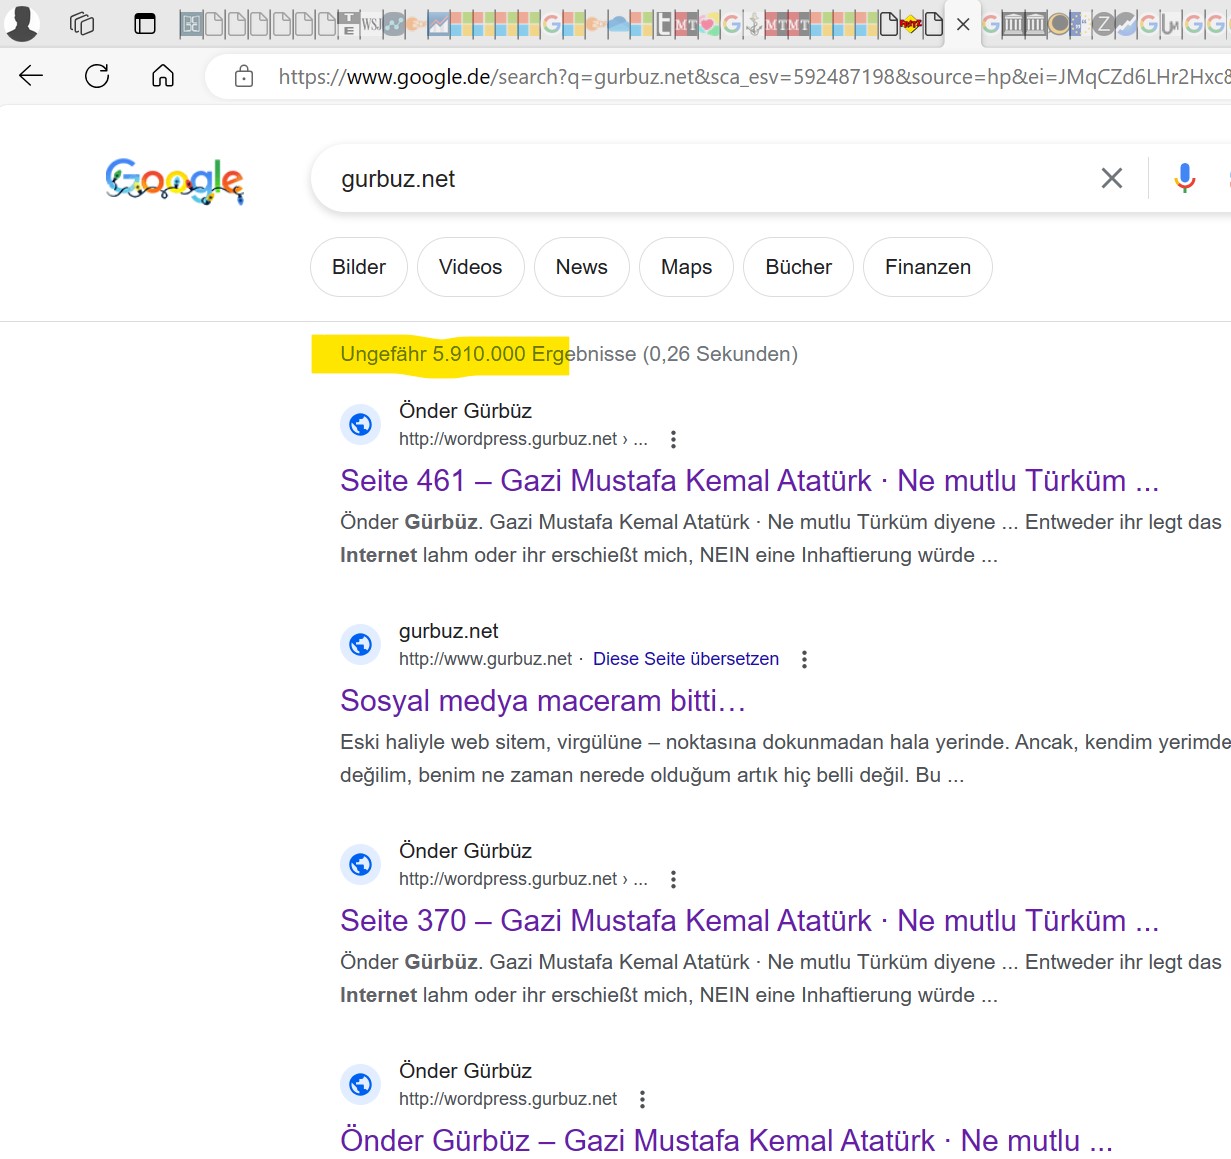Click the globe favicon of the last result
Image resolution: width=1231 pixels, height=1159 pixels.
click(361, 1084)
